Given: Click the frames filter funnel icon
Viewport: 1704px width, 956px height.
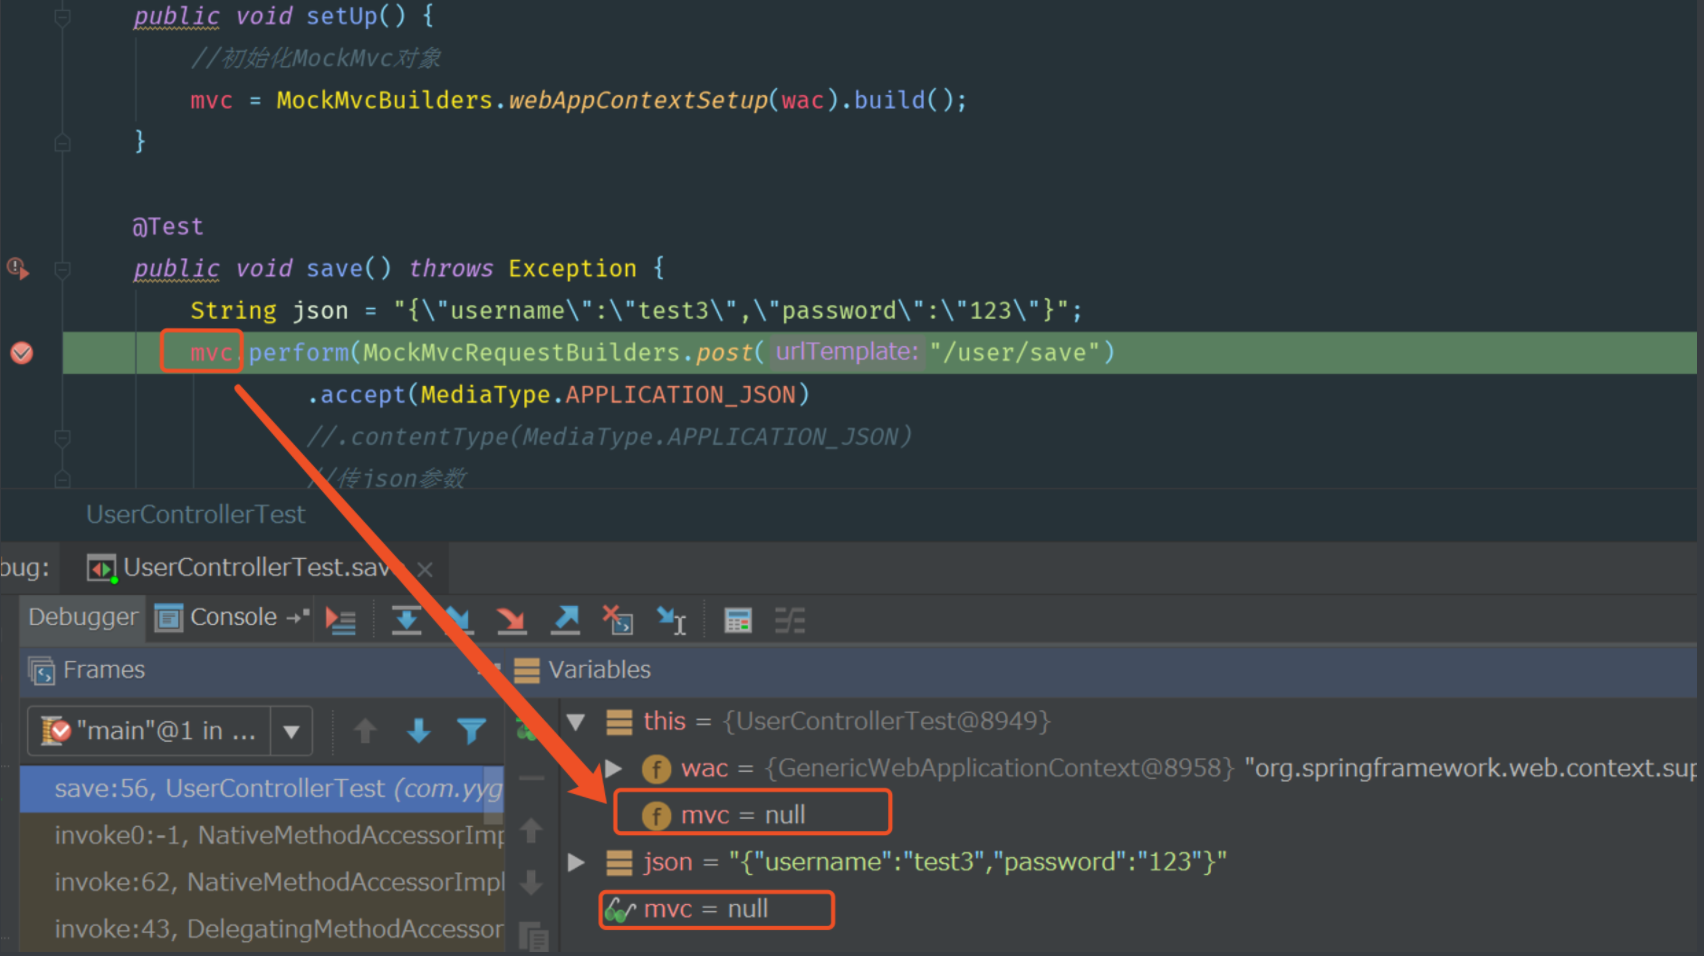Looking at the screenshot, I should click(471, 731).
